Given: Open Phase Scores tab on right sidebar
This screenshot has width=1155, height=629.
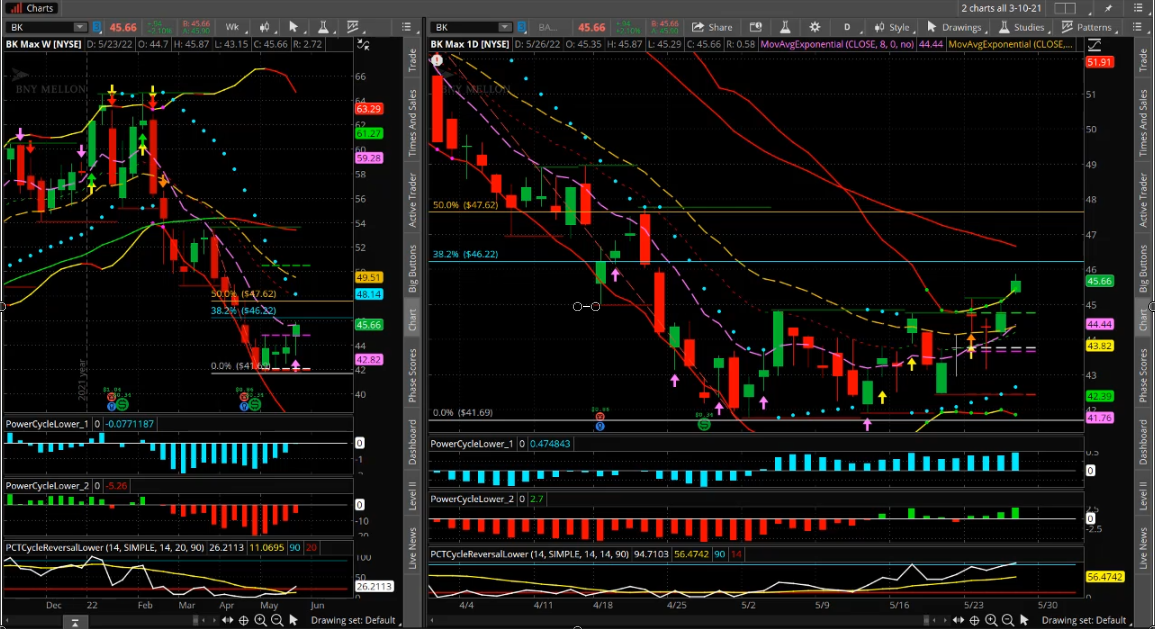Looking at the screenshot, I should click(x=1143, y=375).
